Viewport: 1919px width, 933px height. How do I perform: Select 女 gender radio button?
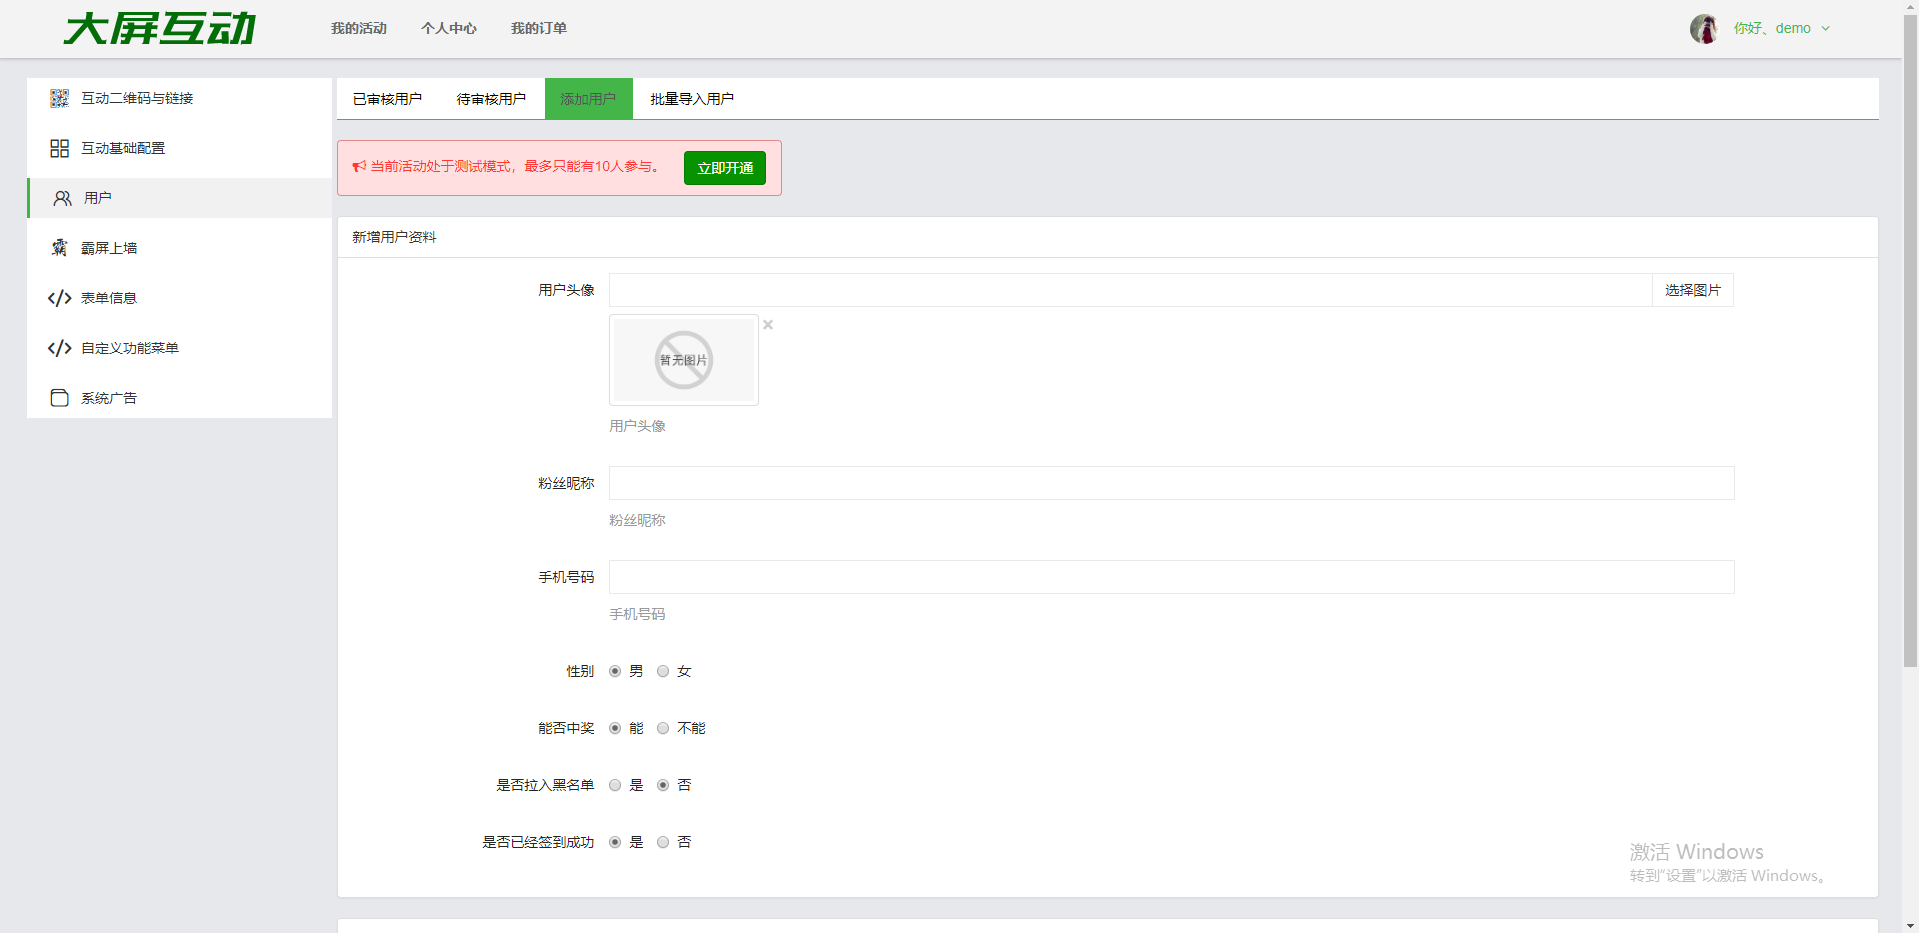pyautogui.click(x=663, y=672)
